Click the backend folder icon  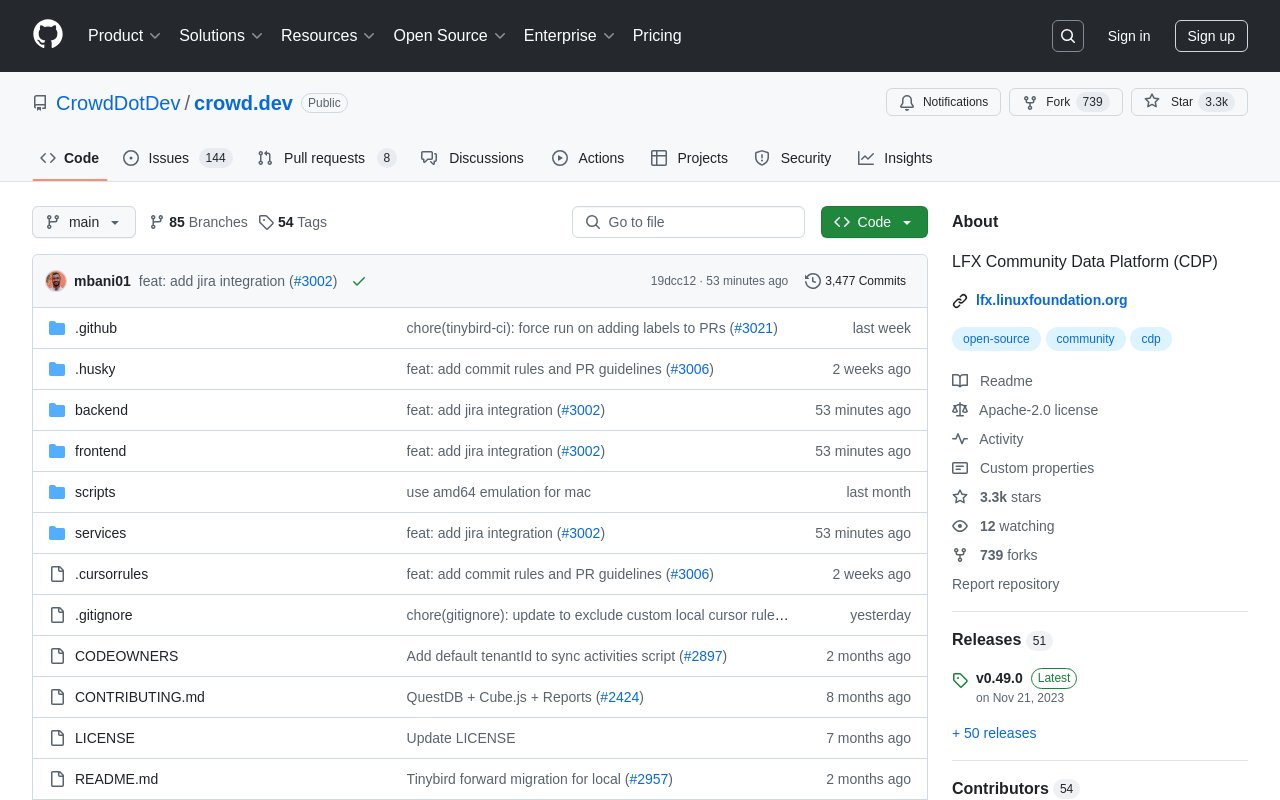(57, 410)
